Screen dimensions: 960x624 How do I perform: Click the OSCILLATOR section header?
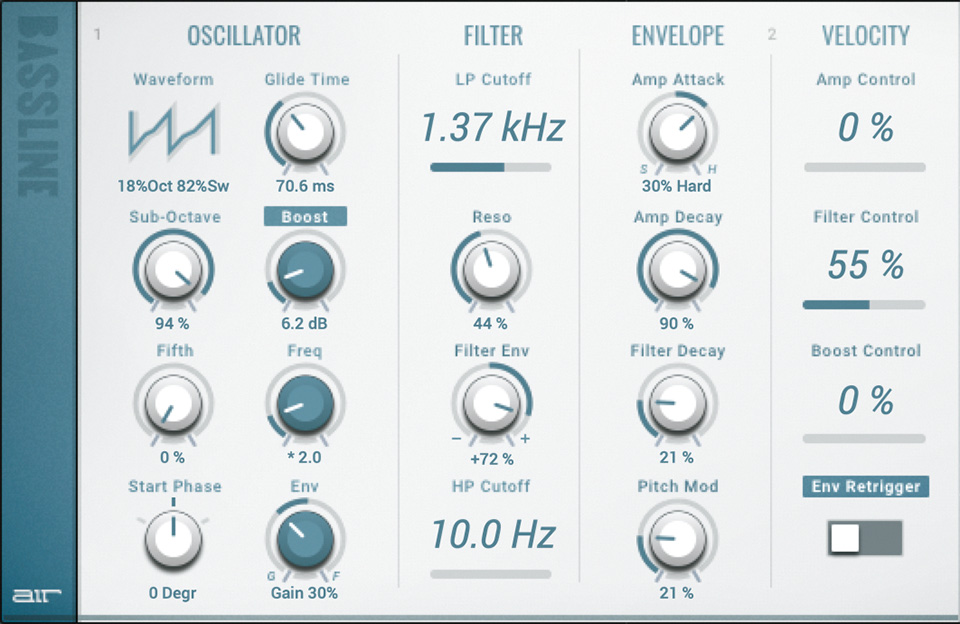[244, 36]
